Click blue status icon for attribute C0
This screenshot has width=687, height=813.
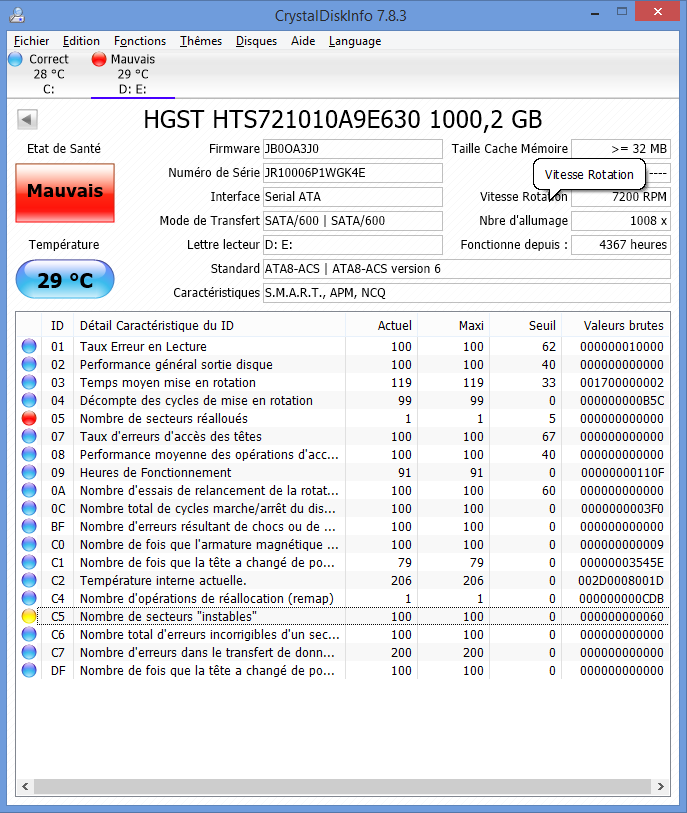[29, 544]
